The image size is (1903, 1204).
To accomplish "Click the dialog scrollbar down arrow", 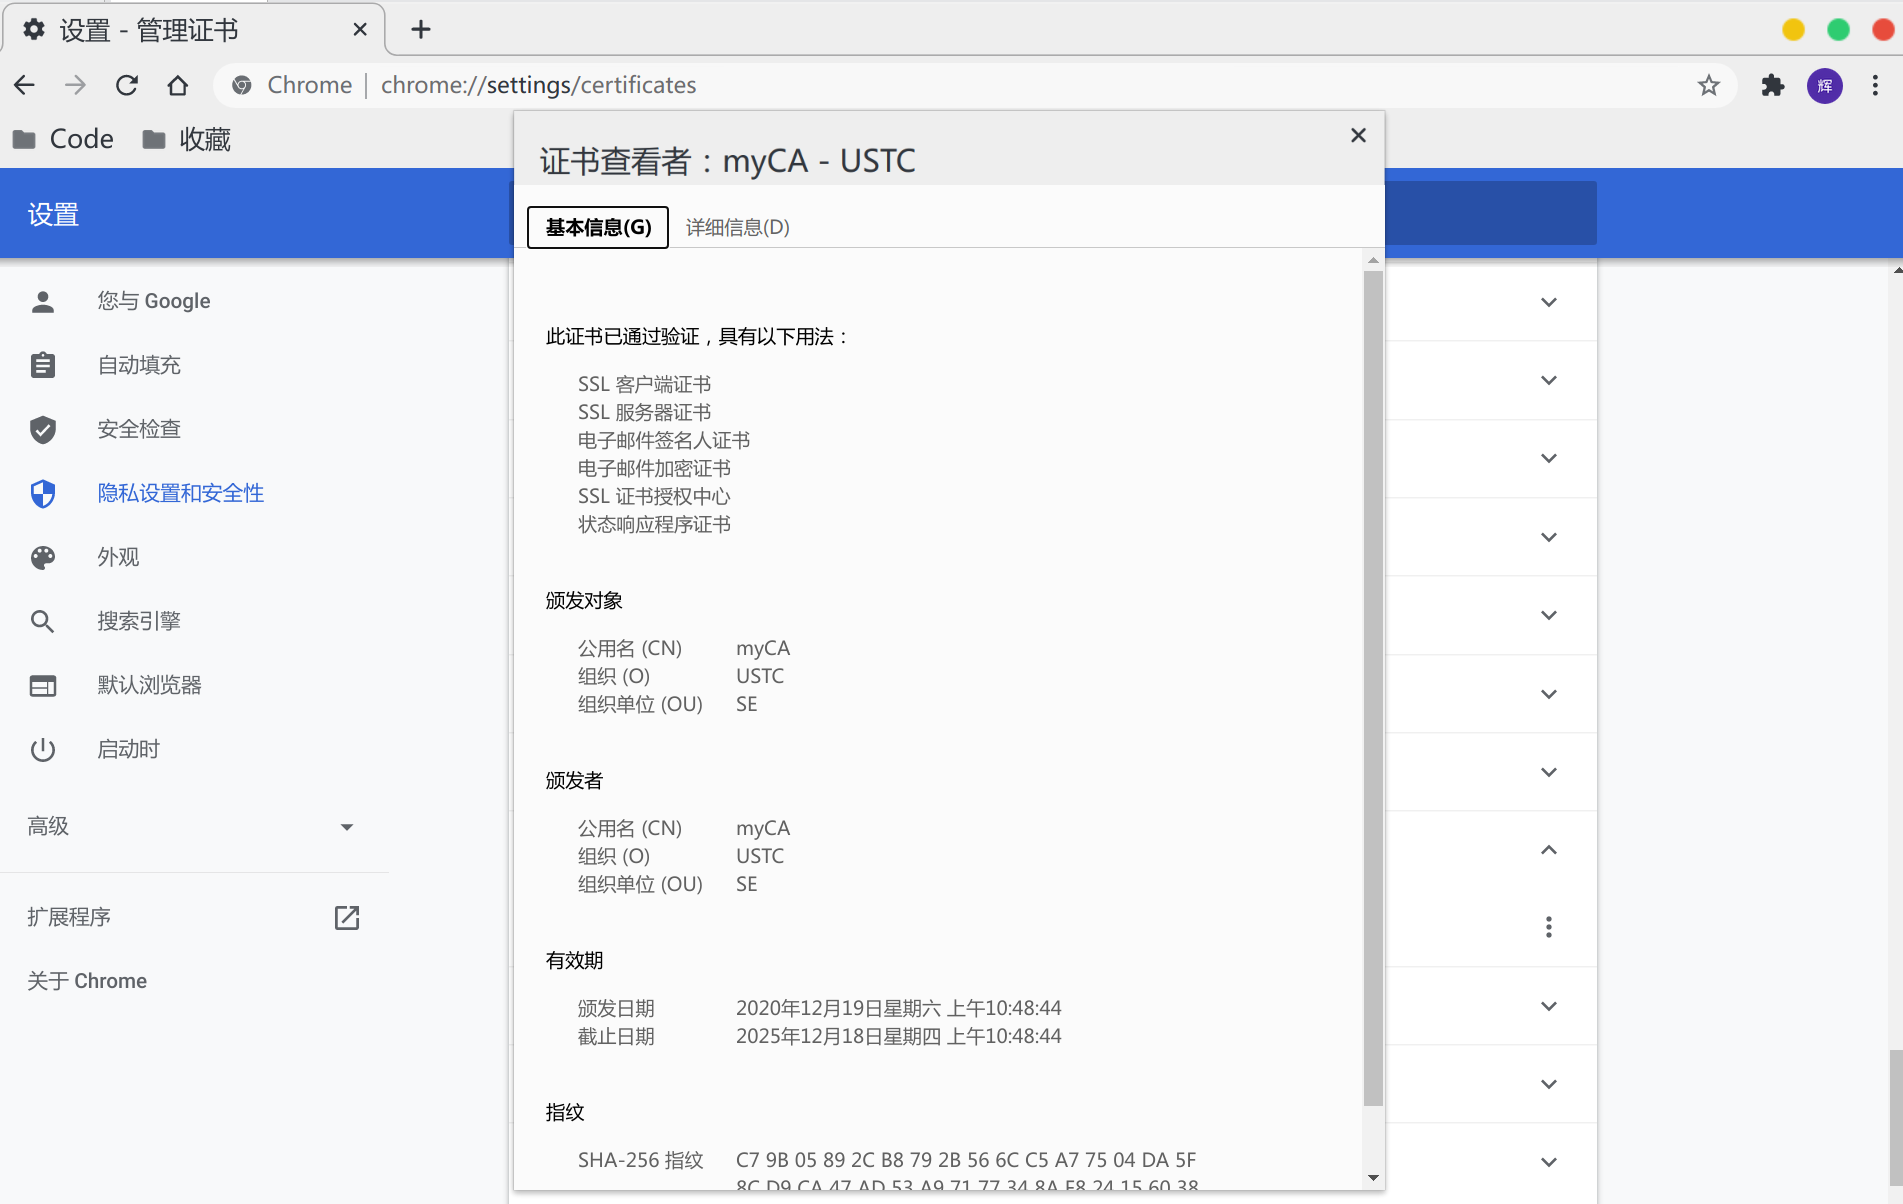I will 1373,1178.
